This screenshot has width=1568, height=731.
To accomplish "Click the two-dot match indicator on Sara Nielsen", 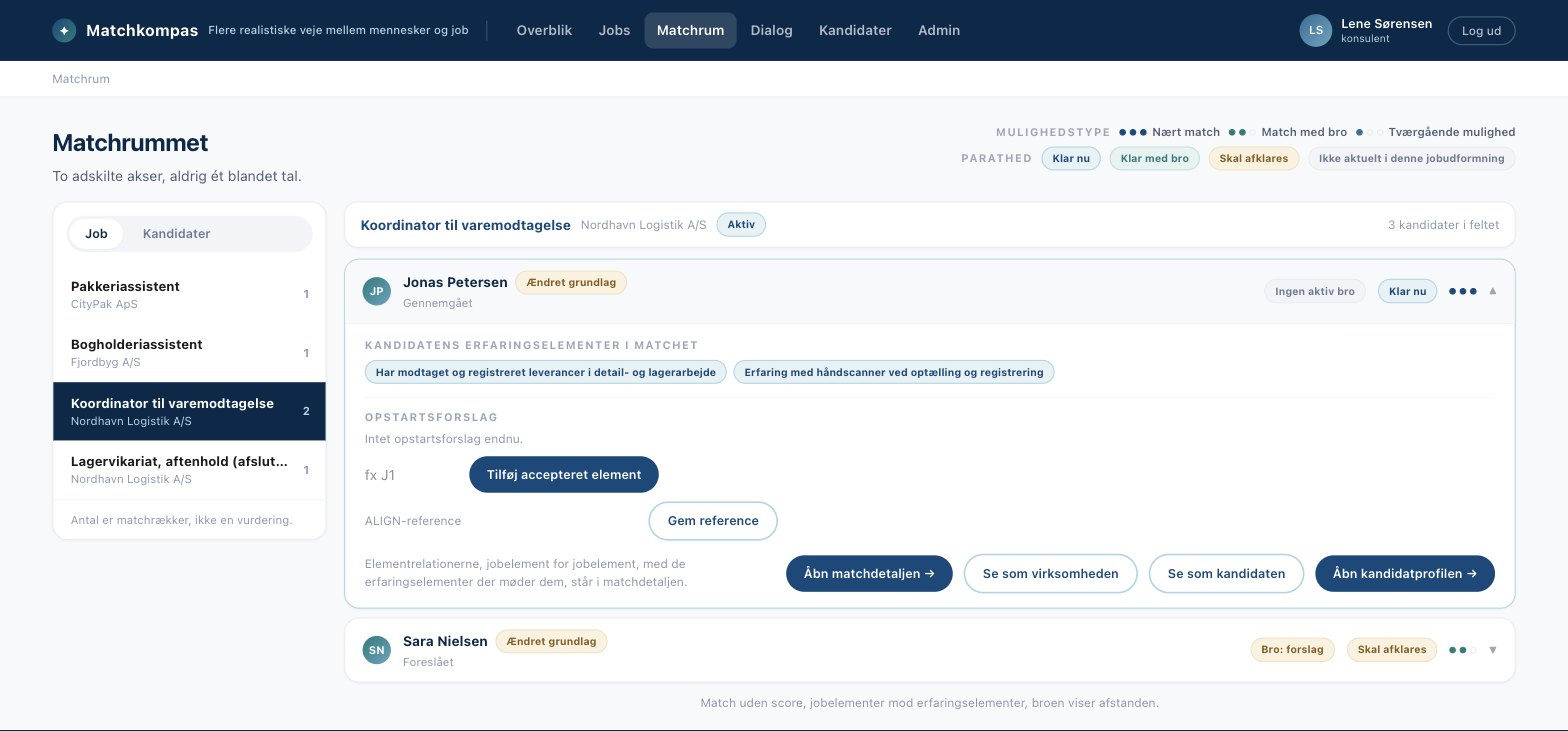I will pyautogui.click(x=1462, y=650).
